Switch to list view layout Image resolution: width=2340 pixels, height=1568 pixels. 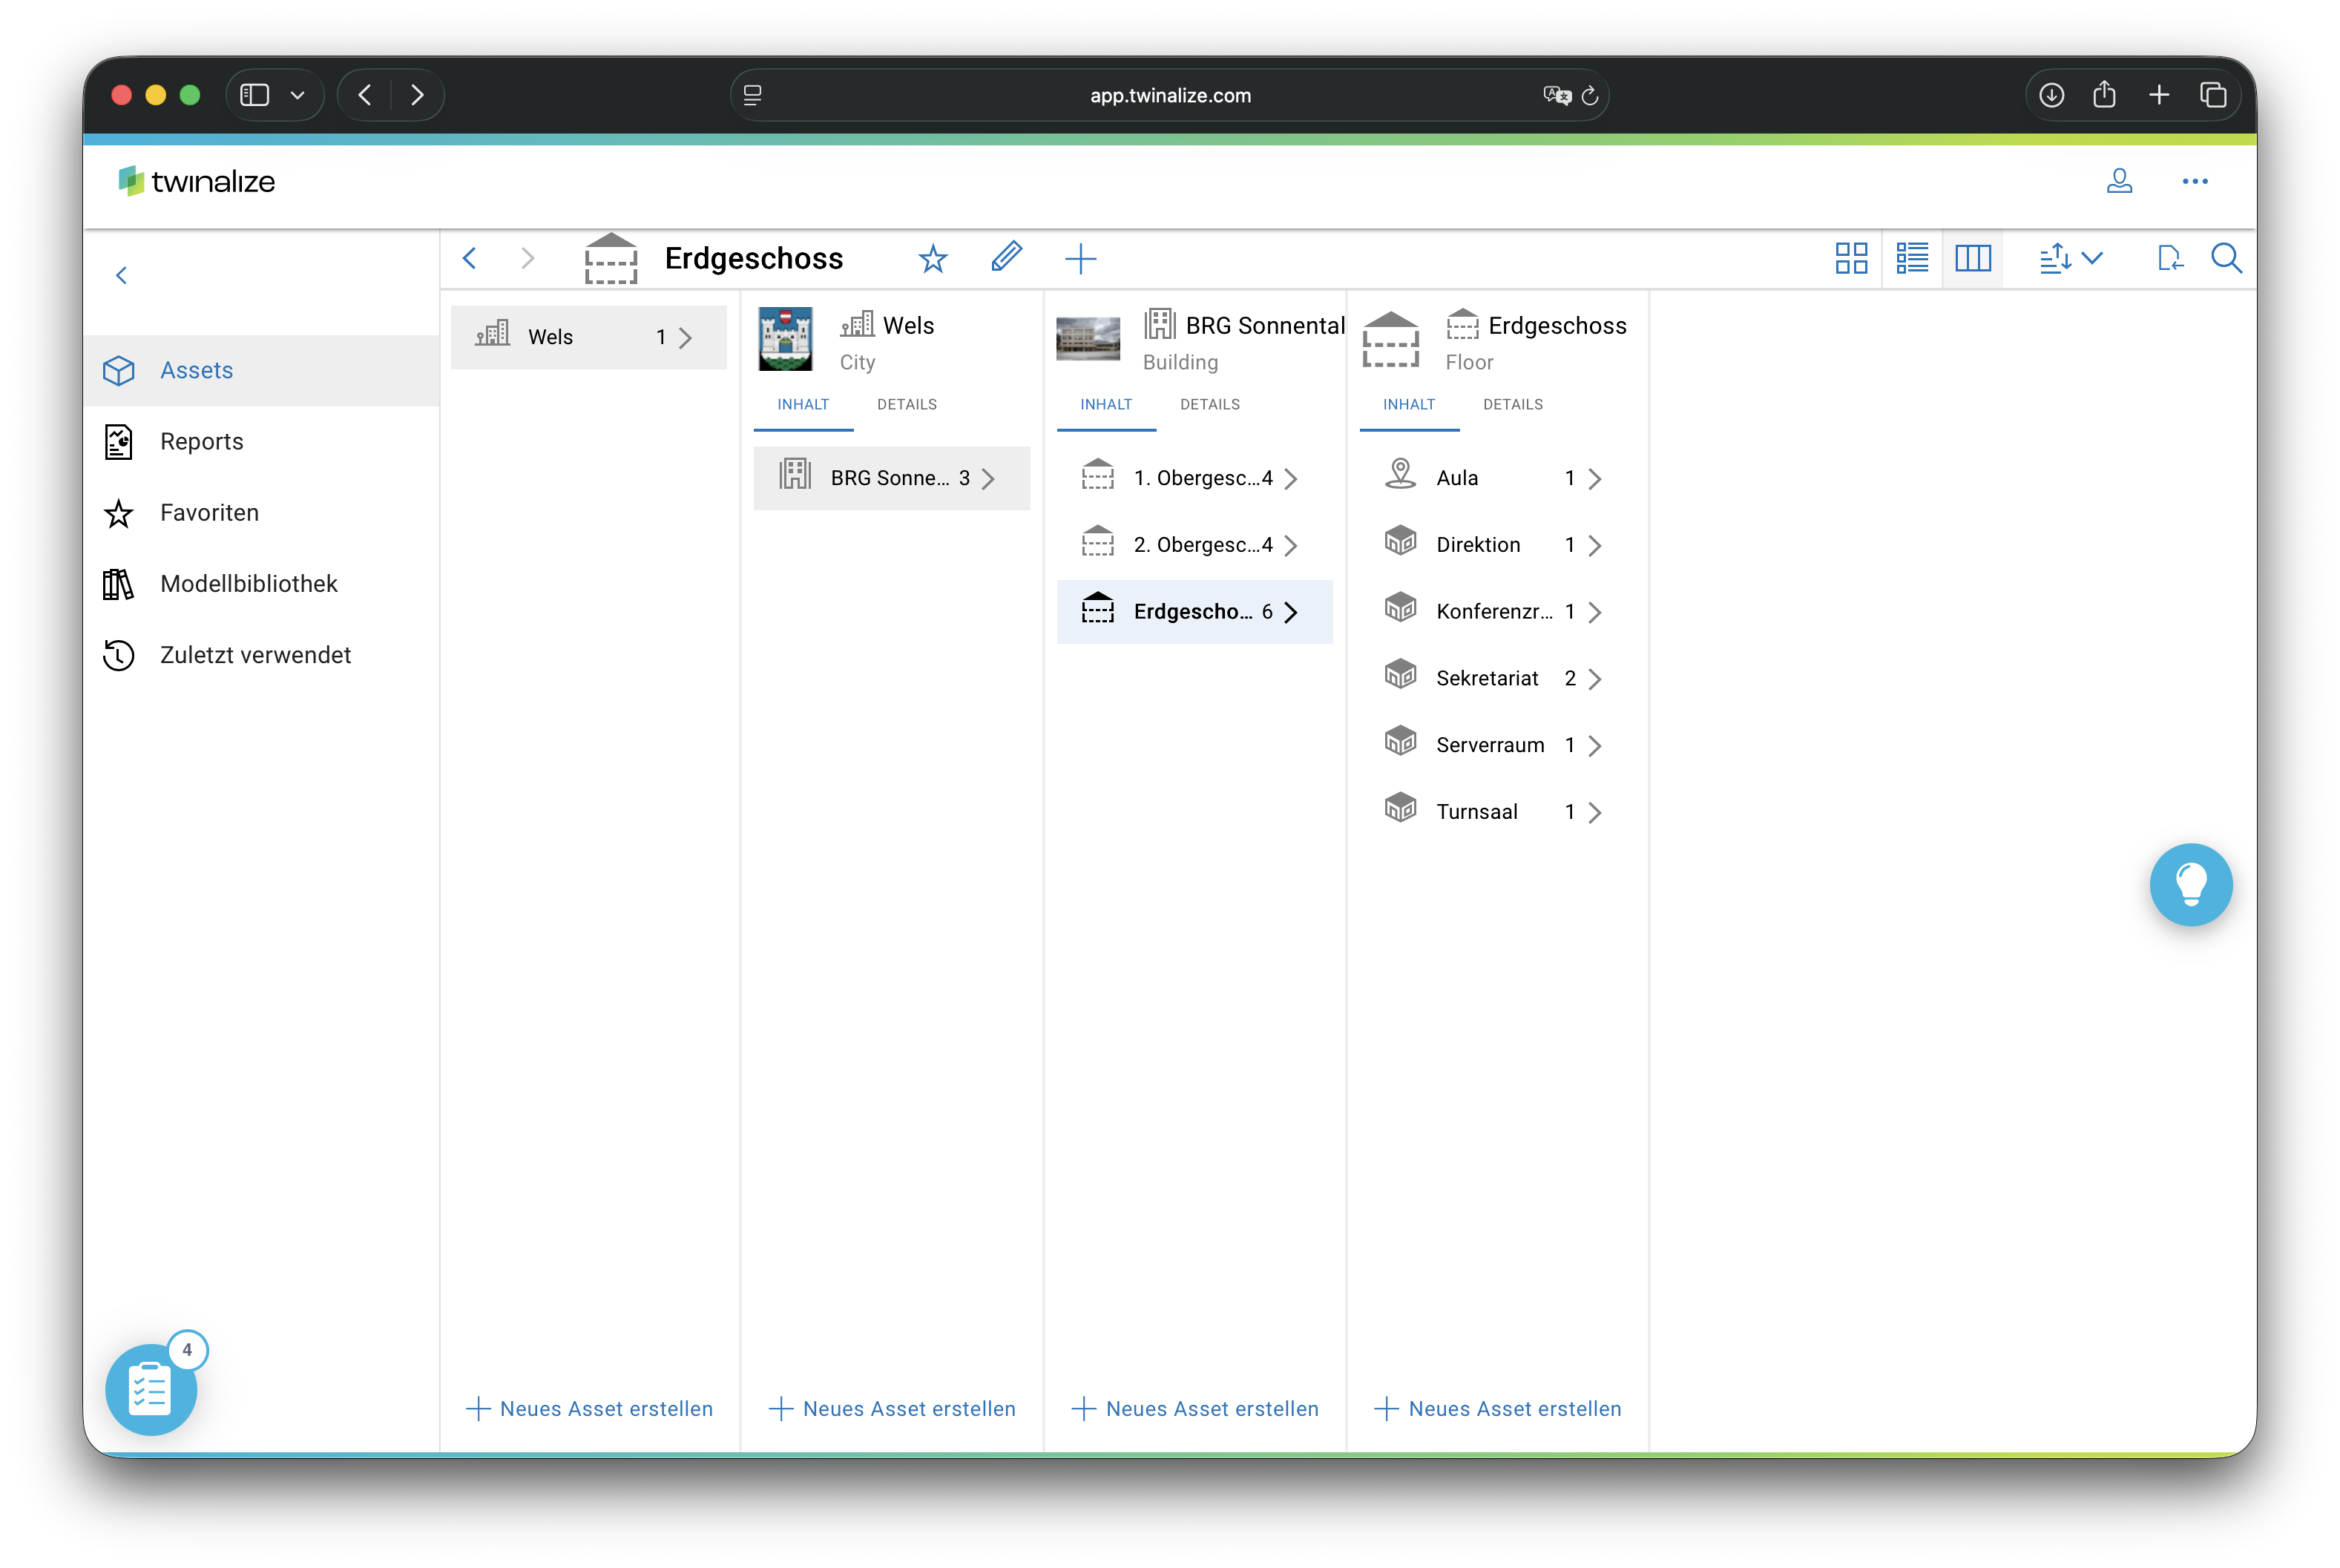1912,259
